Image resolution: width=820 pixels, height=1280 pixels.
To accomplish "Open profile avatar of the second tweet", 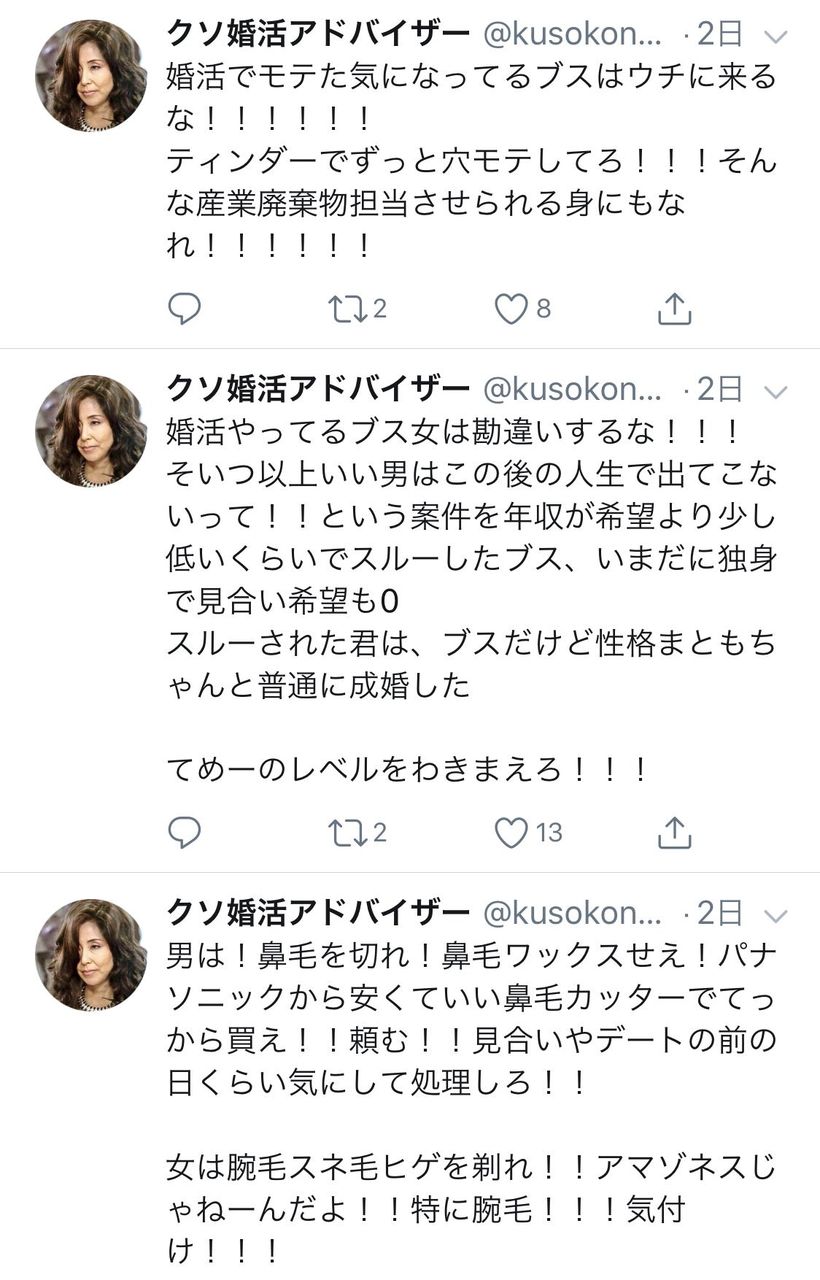I will (91, 430).
